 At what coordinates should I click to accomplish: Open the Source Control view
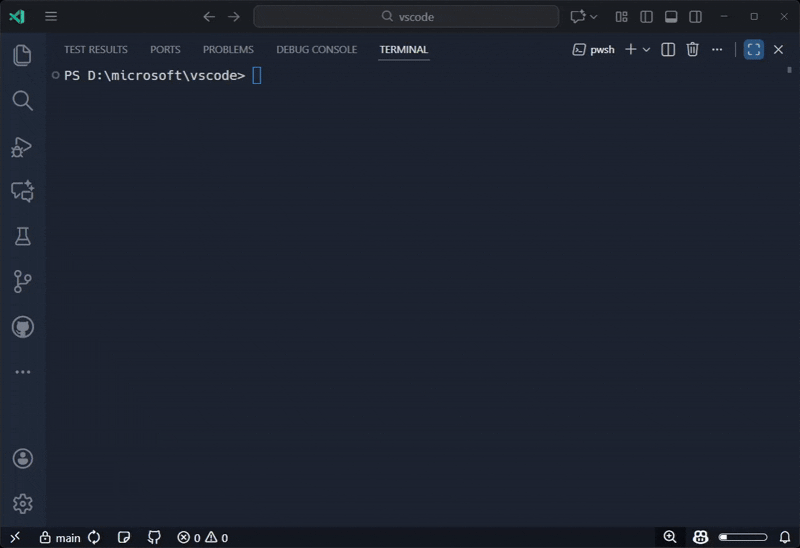[22, 282]
